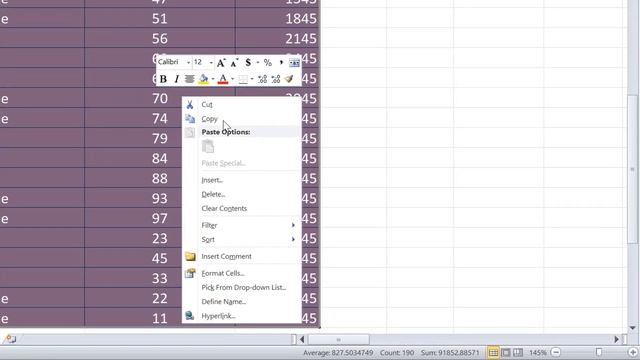Toggle italic in the mini toolbar

point(176,79)
